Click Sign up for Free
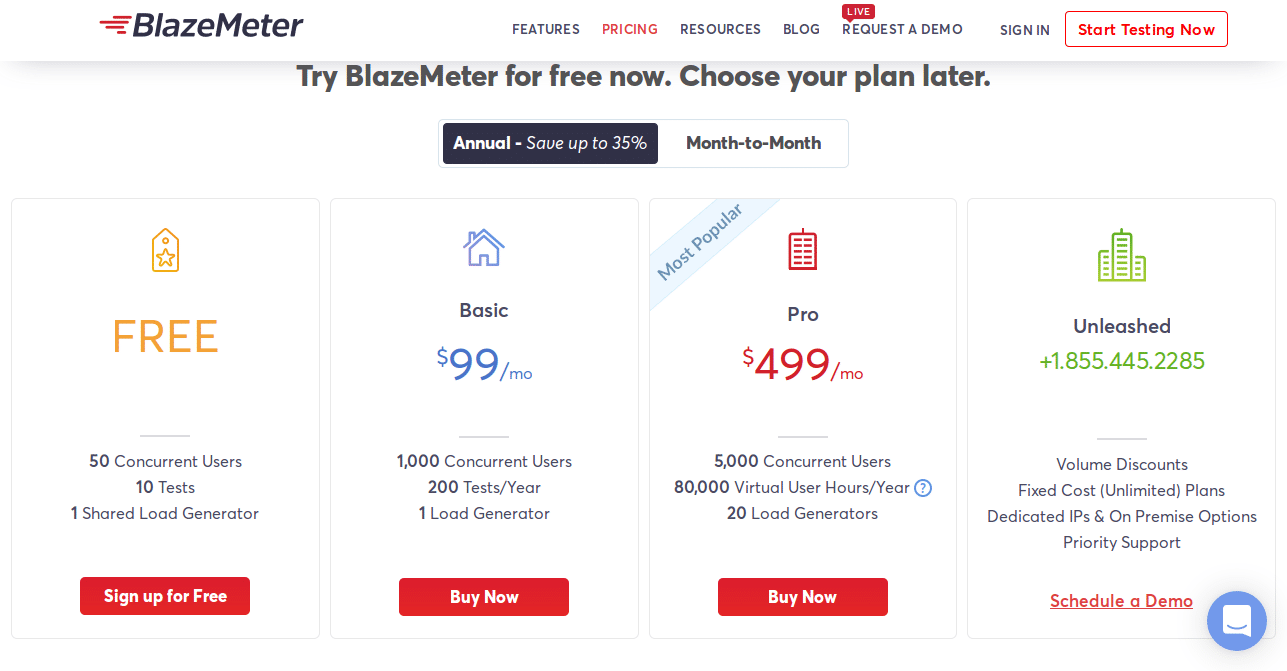The image size is (1287, 671). coord(164,596)
